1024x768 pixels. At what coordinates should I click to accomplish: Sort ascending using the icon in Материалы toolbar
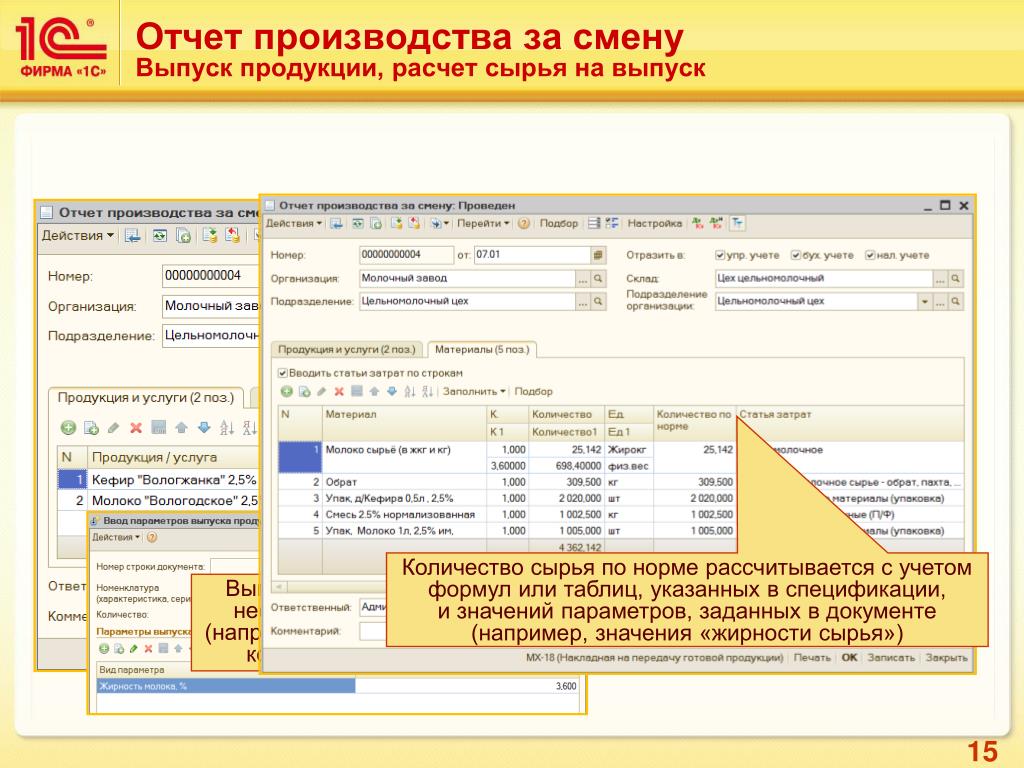(409, 391)
